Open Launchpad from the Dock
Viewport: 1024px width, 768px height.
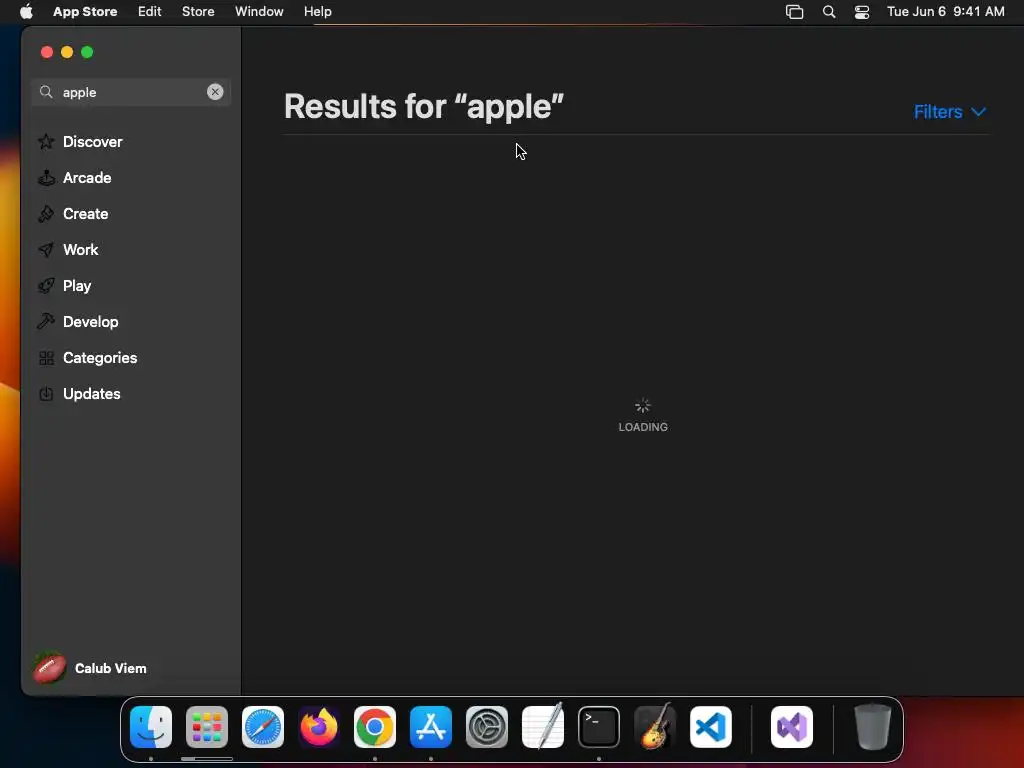click(x=207, y=727)
